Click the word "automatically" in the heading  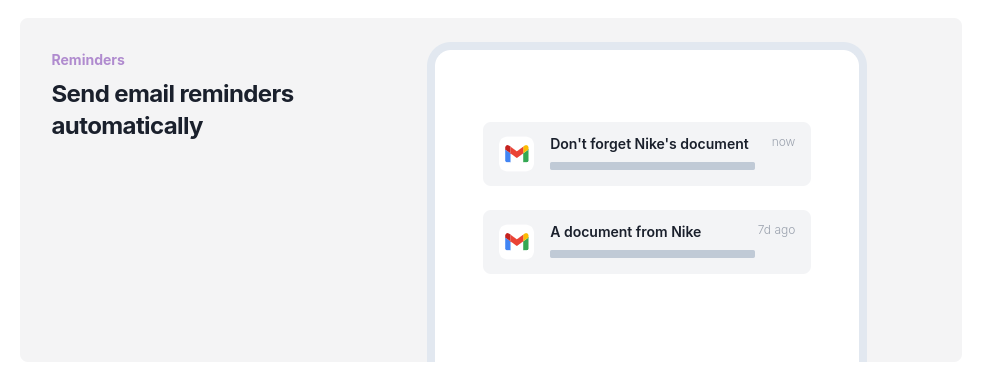pyautogui.click(x=127, y=126)
